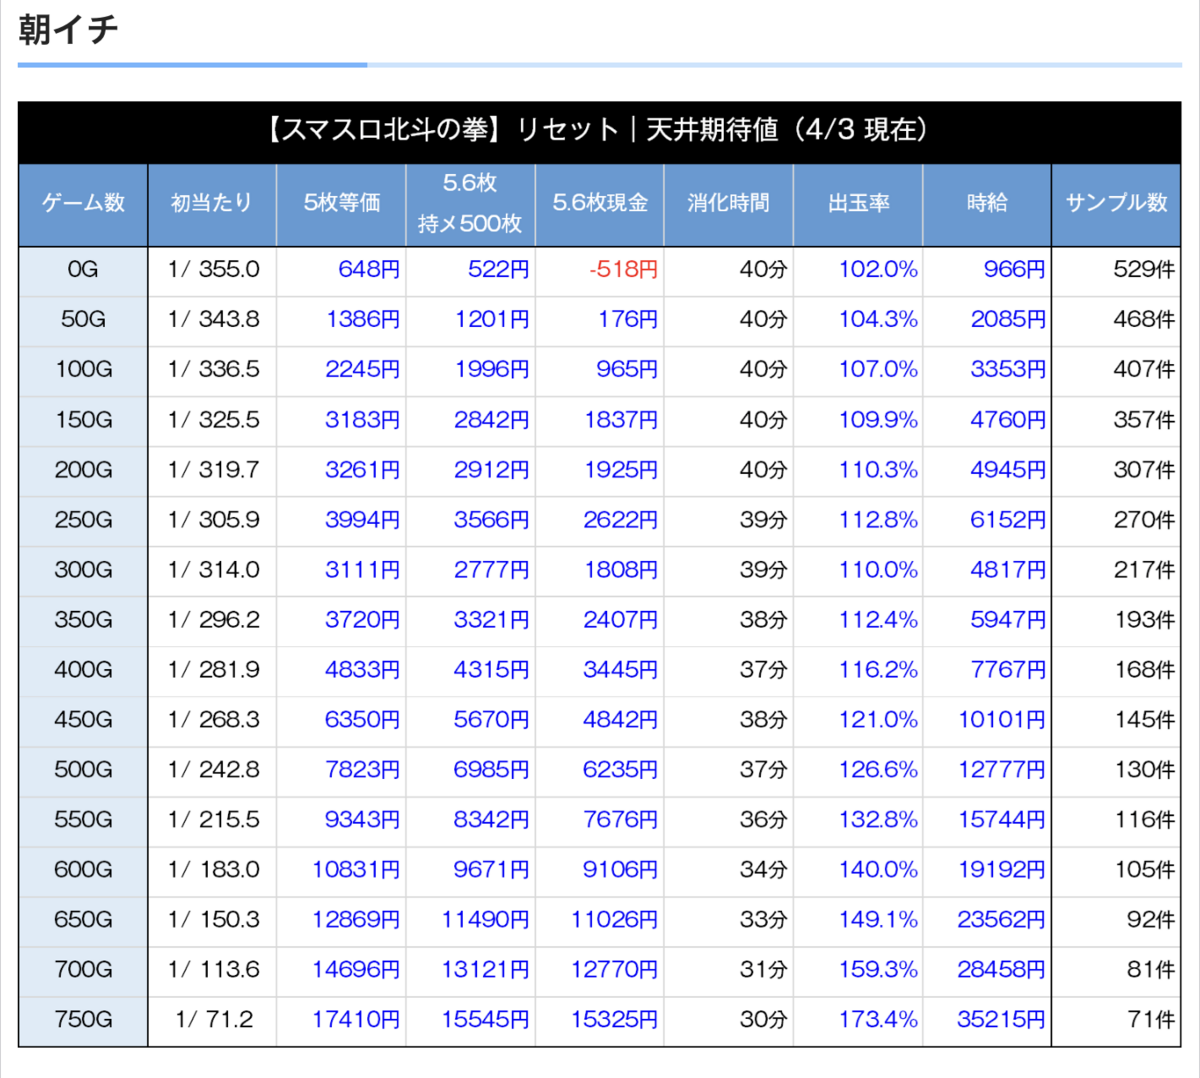
Task: Click the 1/ 314.0 first-hit value
Action: [x=214, y=570]
